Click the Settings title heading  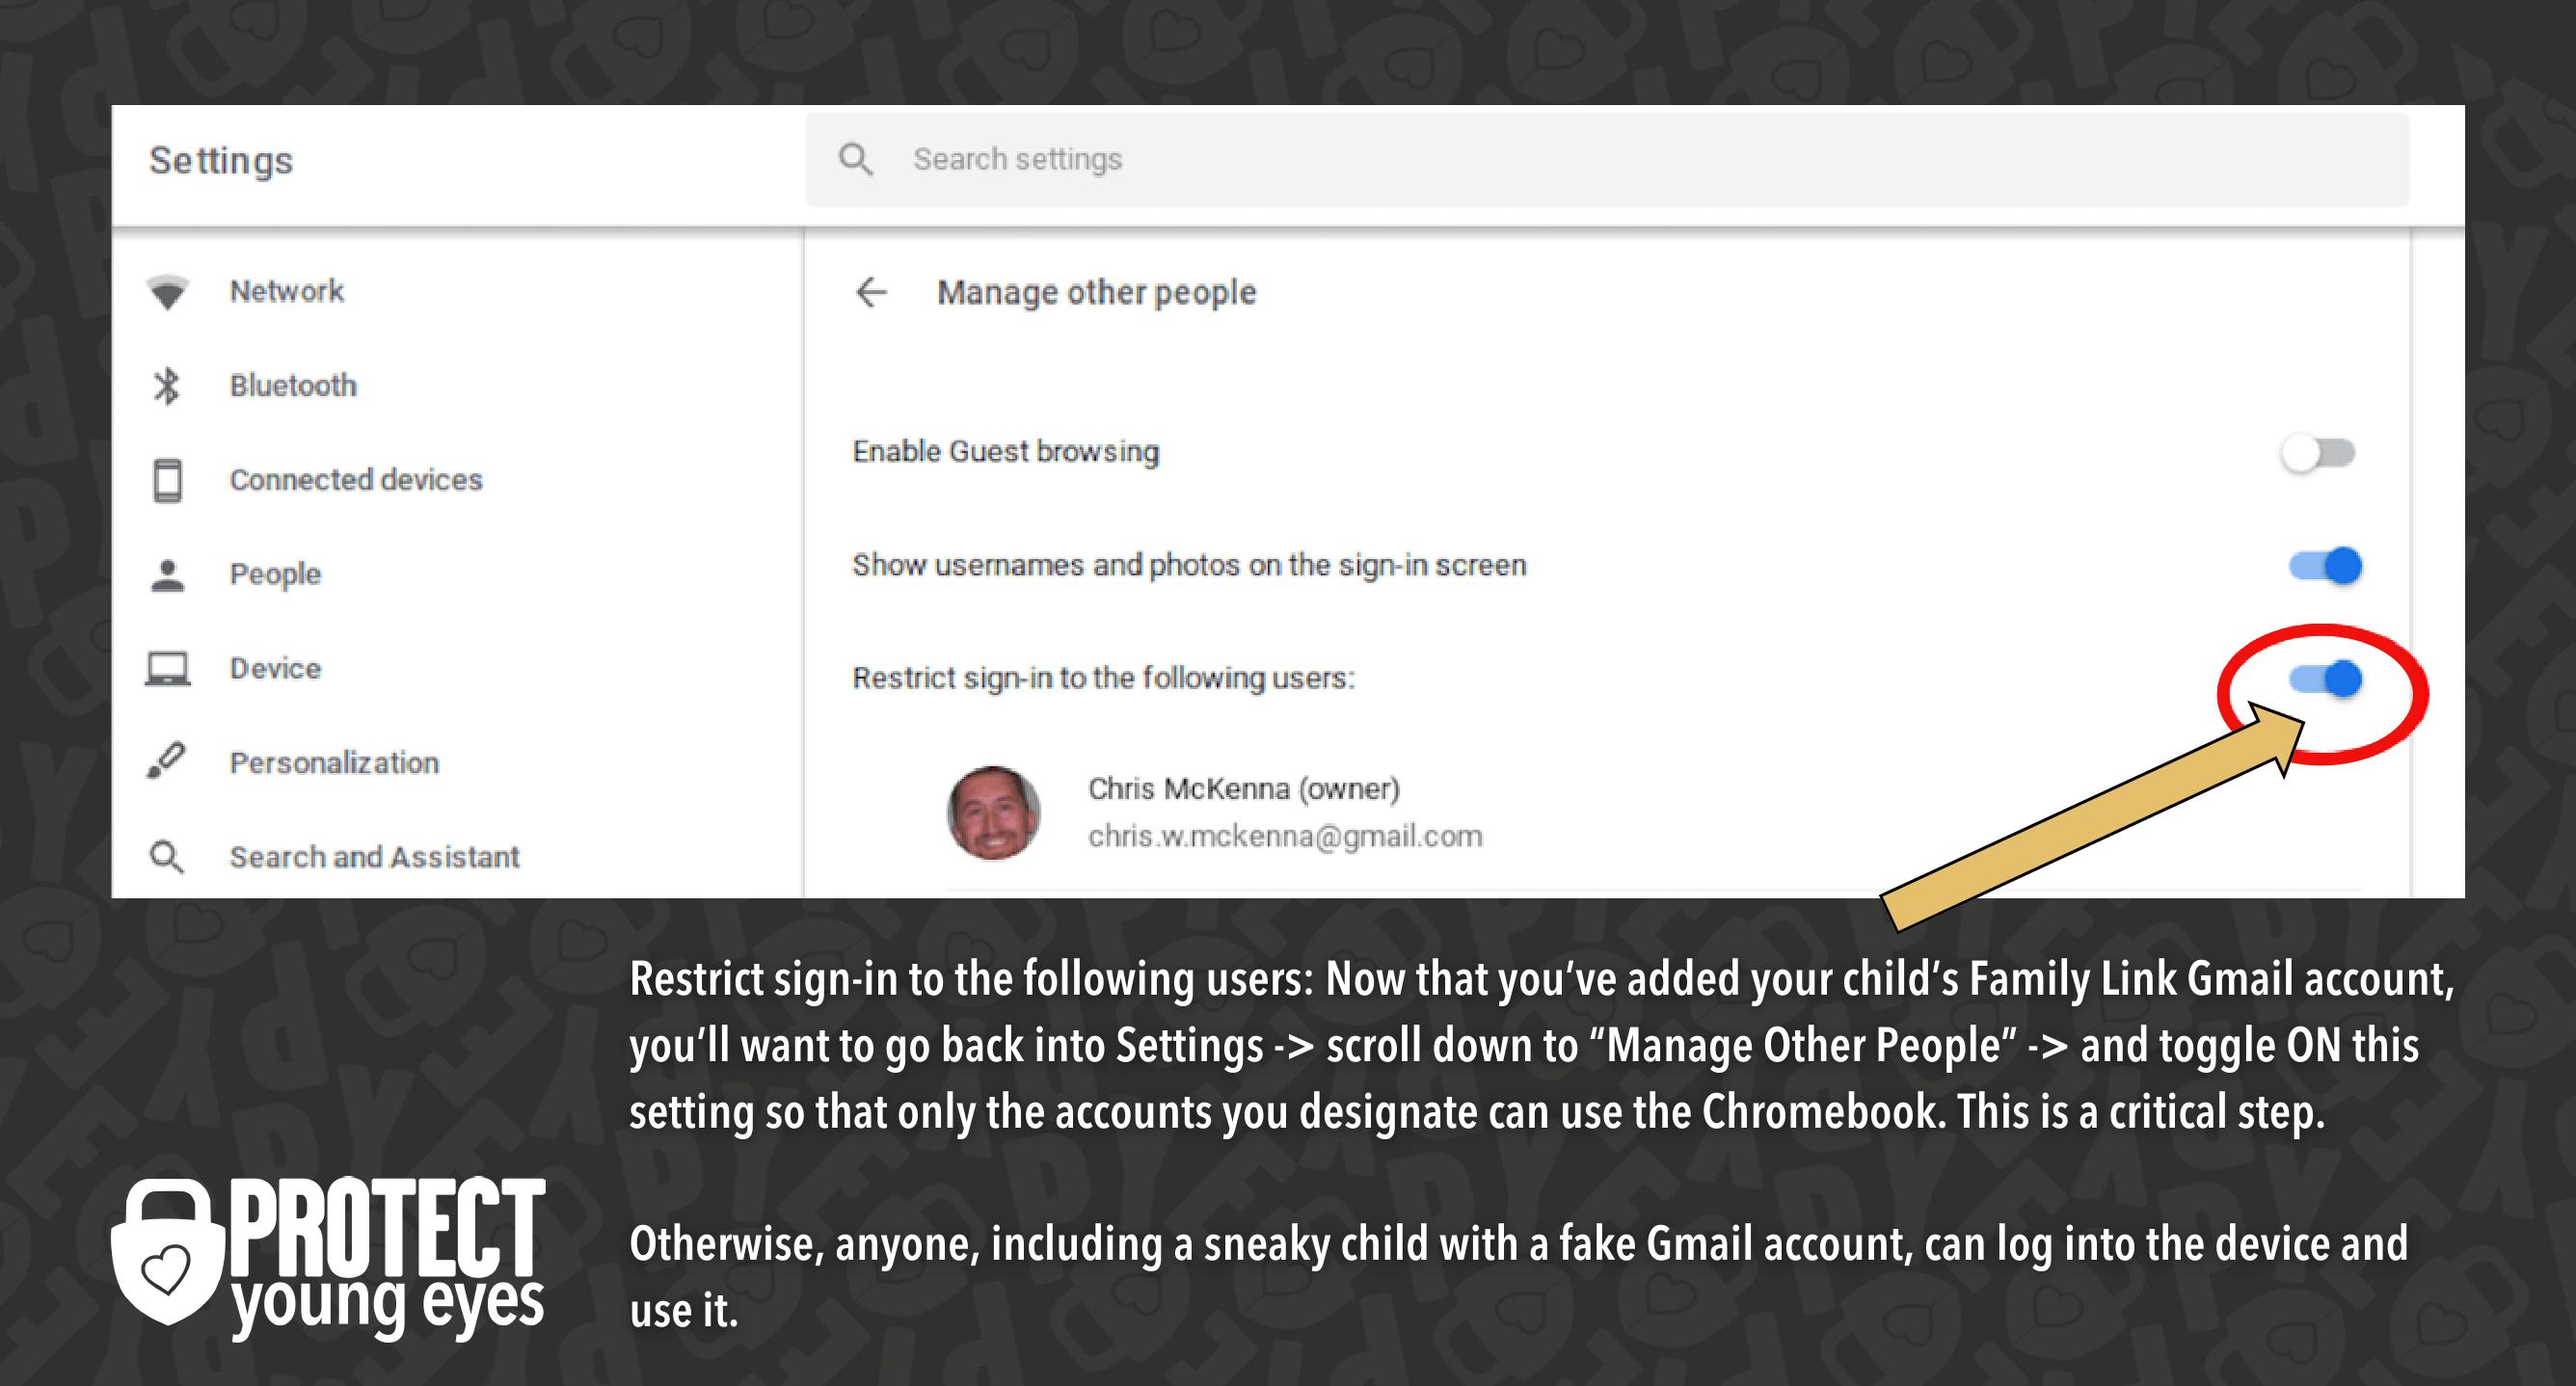(221, 161)
